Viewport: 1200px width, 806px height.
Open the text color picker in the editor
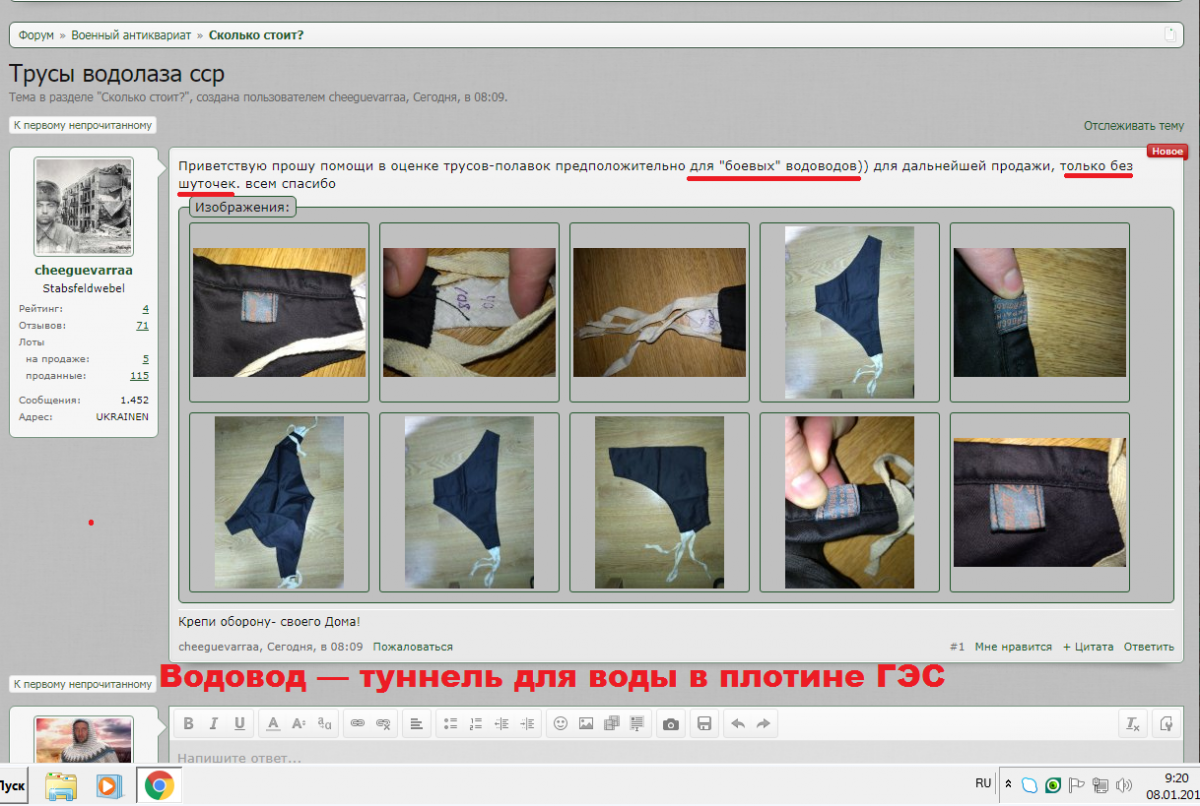pyautogui.click(x=272, y=723)
